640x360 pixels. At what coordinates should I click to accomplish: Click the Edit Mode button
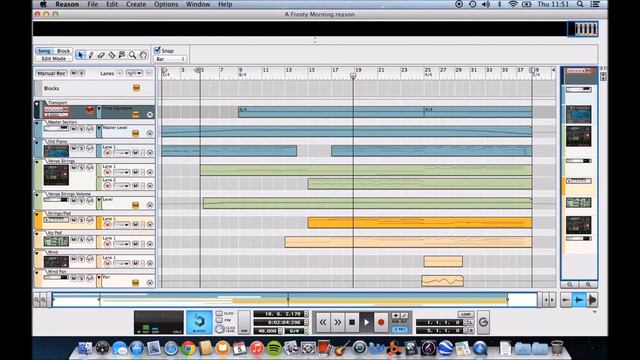pyautogui.click(x=54, y=58)
